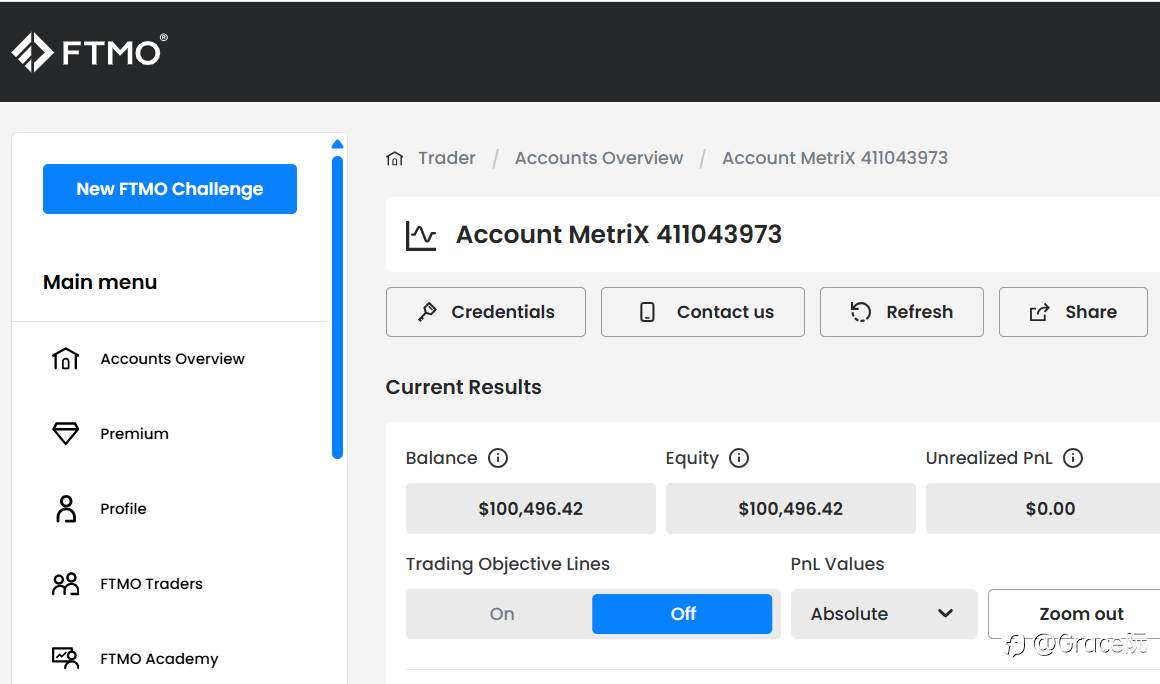Click Account MetriX 411043973 breadcrumb
The height and width of the screenshot is (684, 1160).
[834, 158]
